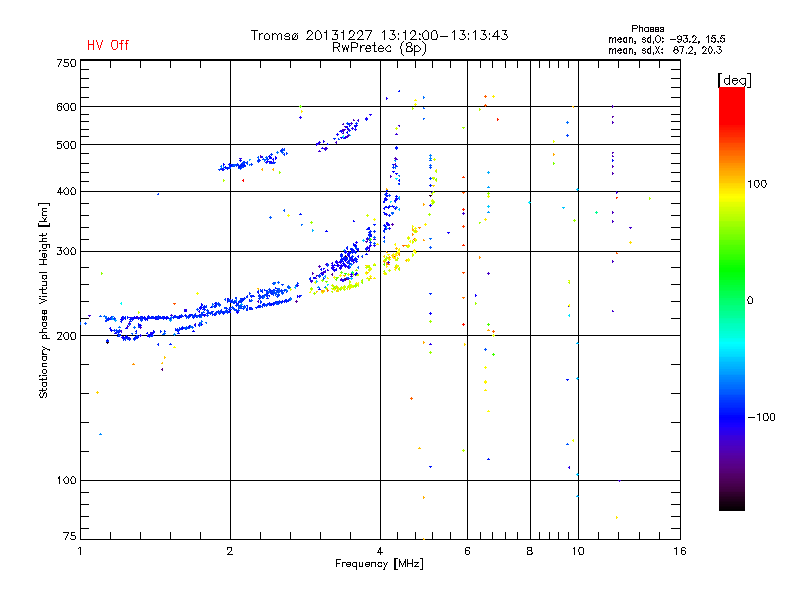Click the '750' height axis label

(x=66, y=63)
